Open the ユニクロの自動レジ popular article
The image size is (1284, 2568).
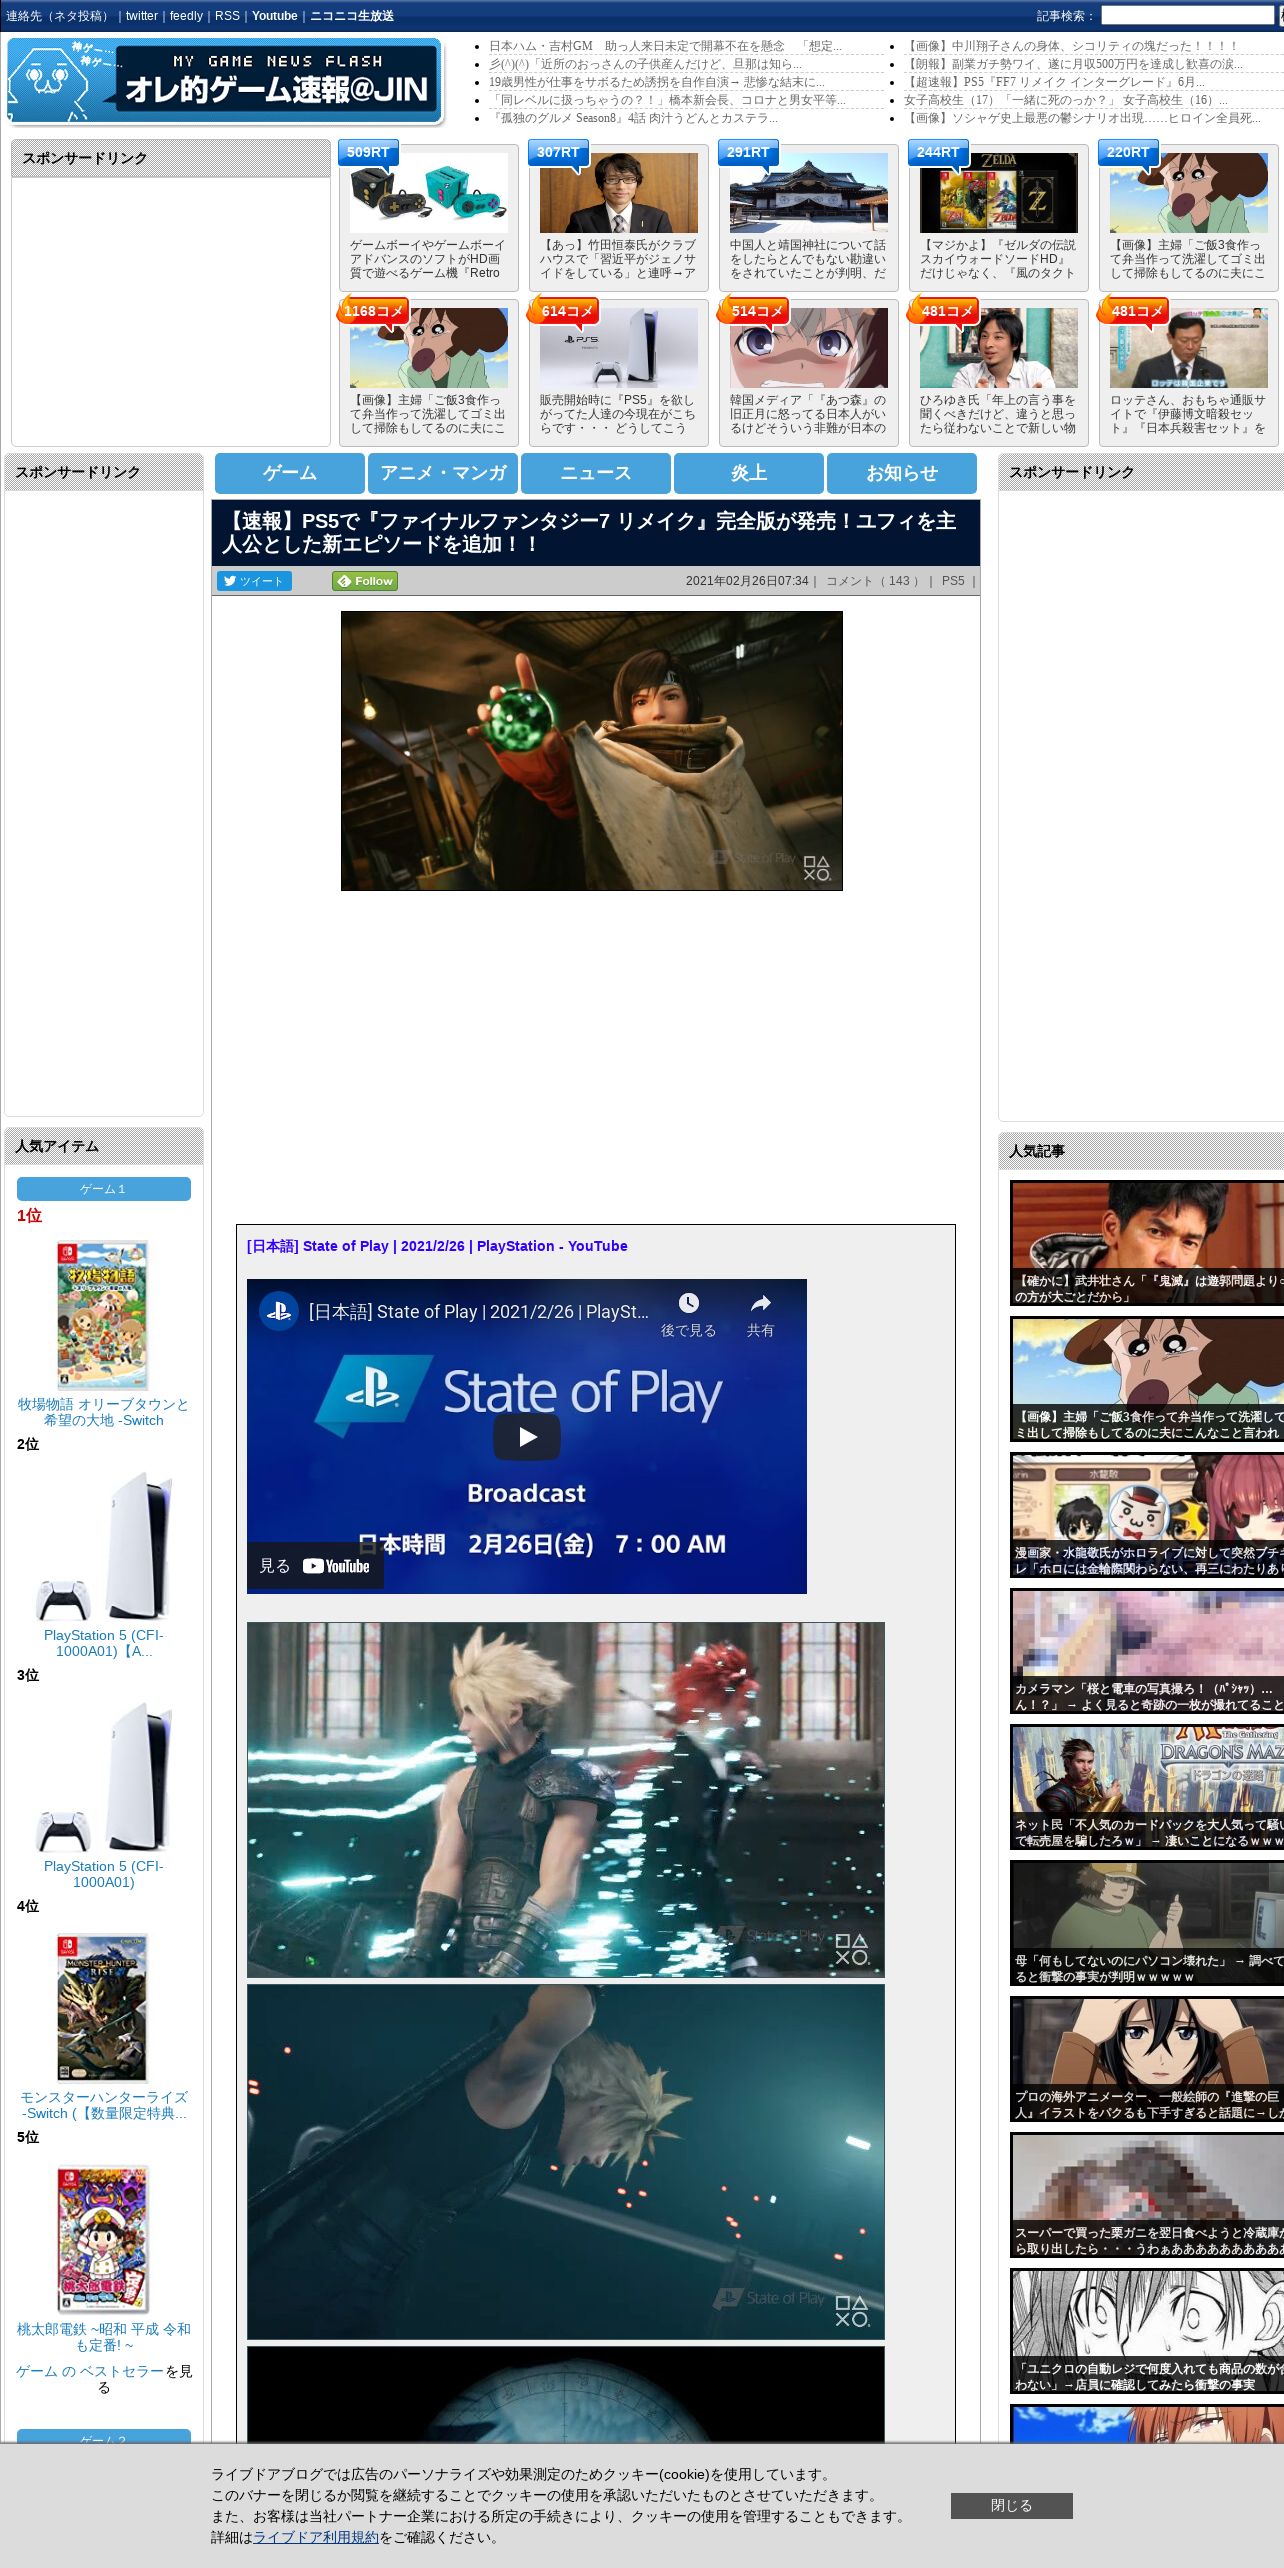(1146, 2331)
